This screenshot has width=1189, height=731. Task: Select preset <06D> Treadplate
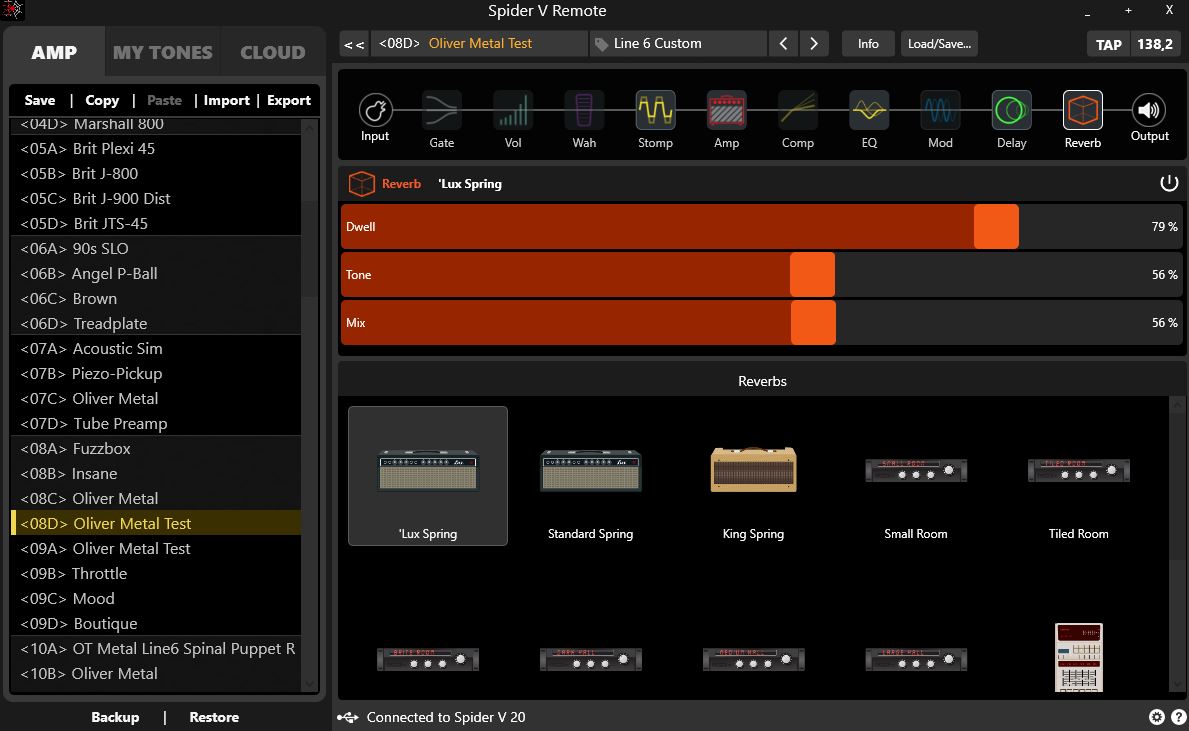(x=156, y=323)
